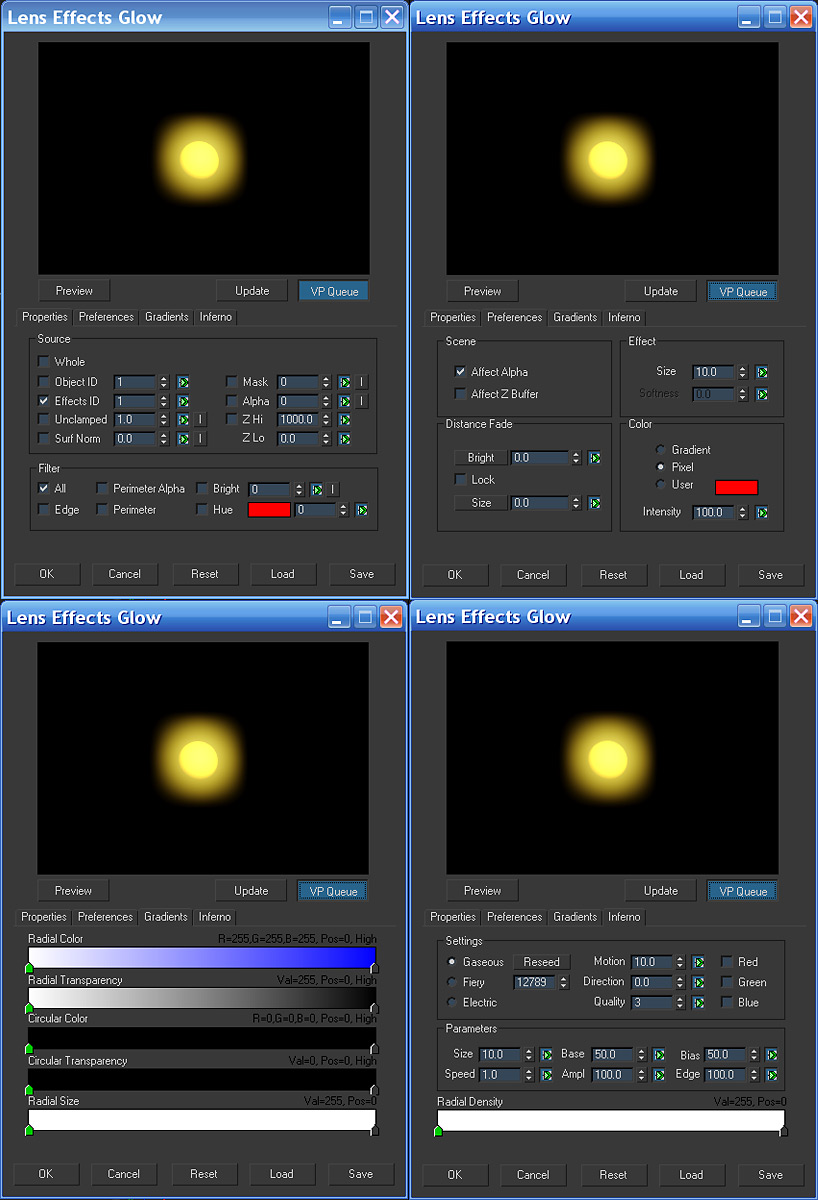Select the Fiery radio button in Inferno

[452, 982]
